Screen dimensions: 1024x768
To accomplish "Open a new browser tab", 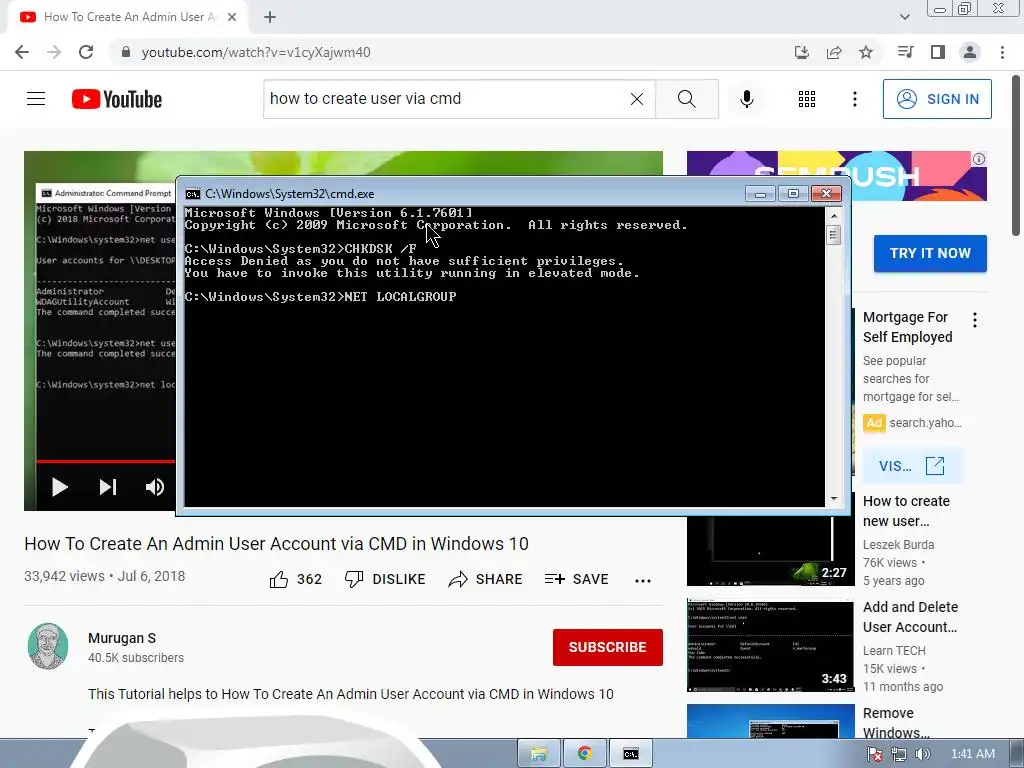I will coord(270,18).
